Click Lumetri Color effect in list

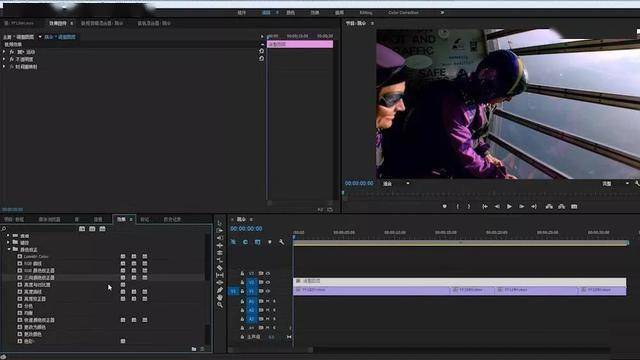[36, 257]
